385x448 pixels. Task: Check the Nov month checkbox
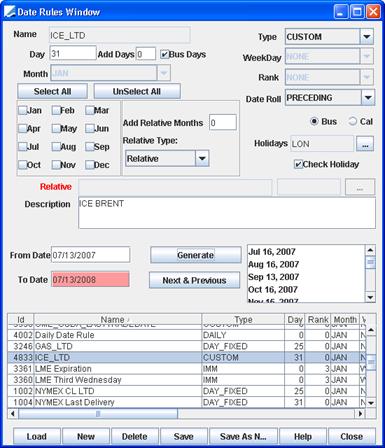click(x=56, y=165)
